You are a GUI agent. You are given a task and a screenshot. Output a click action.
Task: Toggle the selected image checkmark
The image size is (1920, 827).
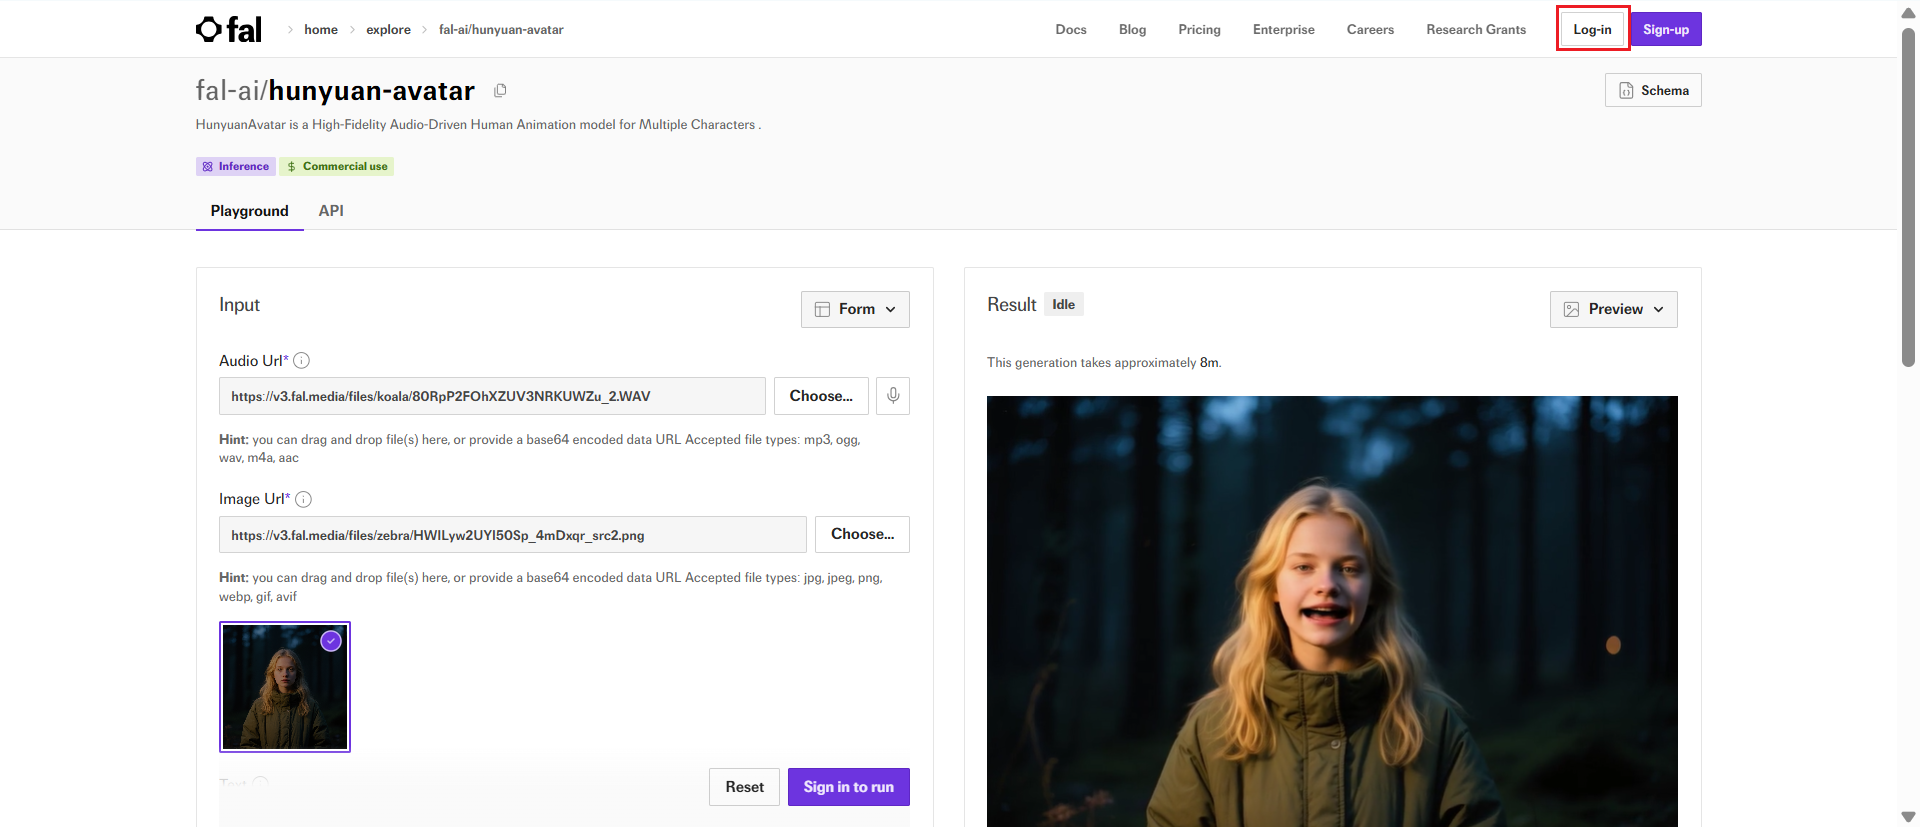click(x=331, y=641)
